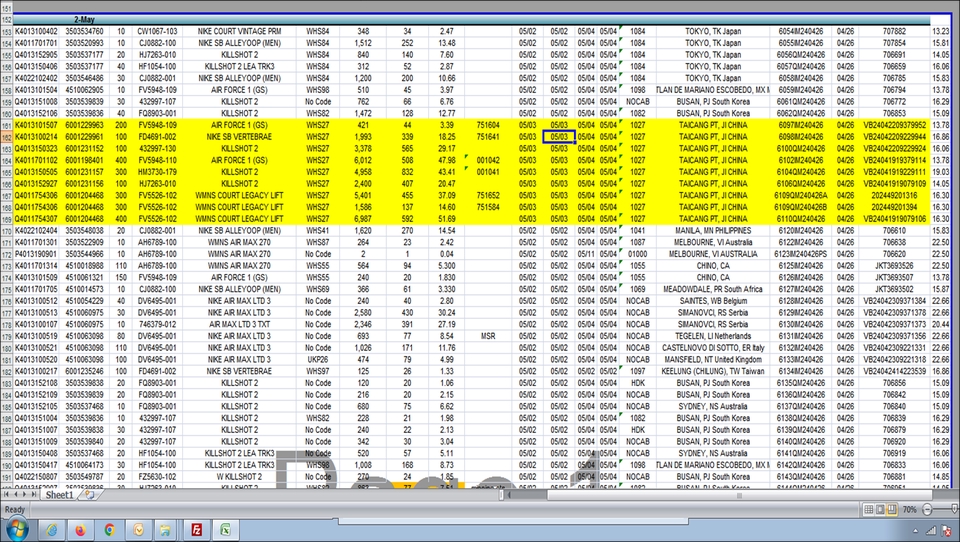This screenshot has height=542, width=960.
Task: Select cell TEGELEN, LI Netherlands
Action: click(713, 336)
